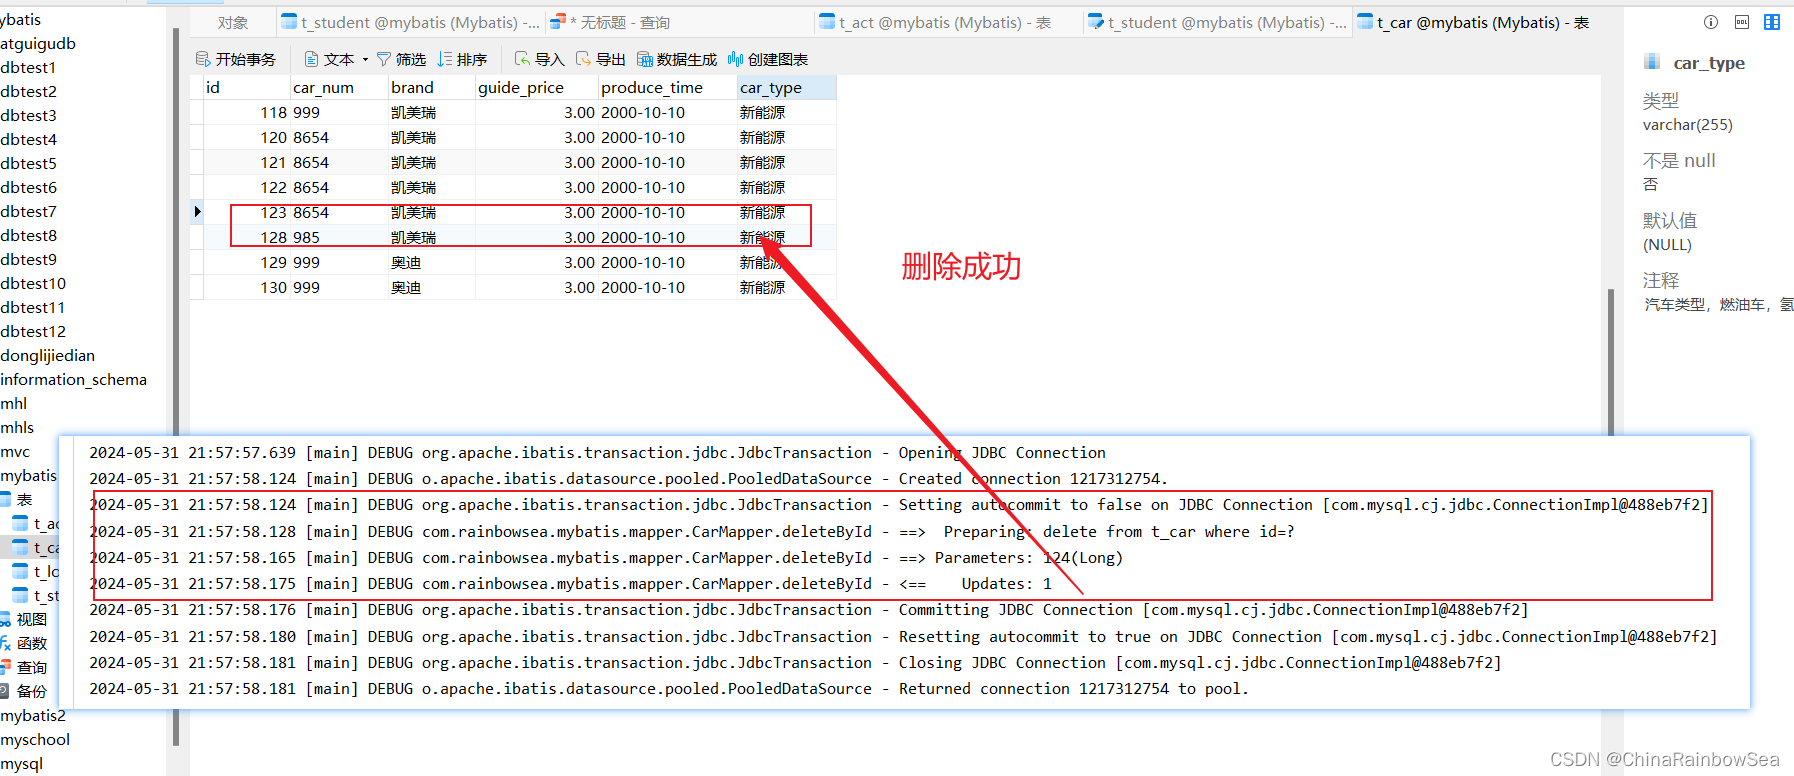Open the 数据生成 data generation tool
Image resolution: width=1794 pixels, height=776 pixels.
[677, 60]
